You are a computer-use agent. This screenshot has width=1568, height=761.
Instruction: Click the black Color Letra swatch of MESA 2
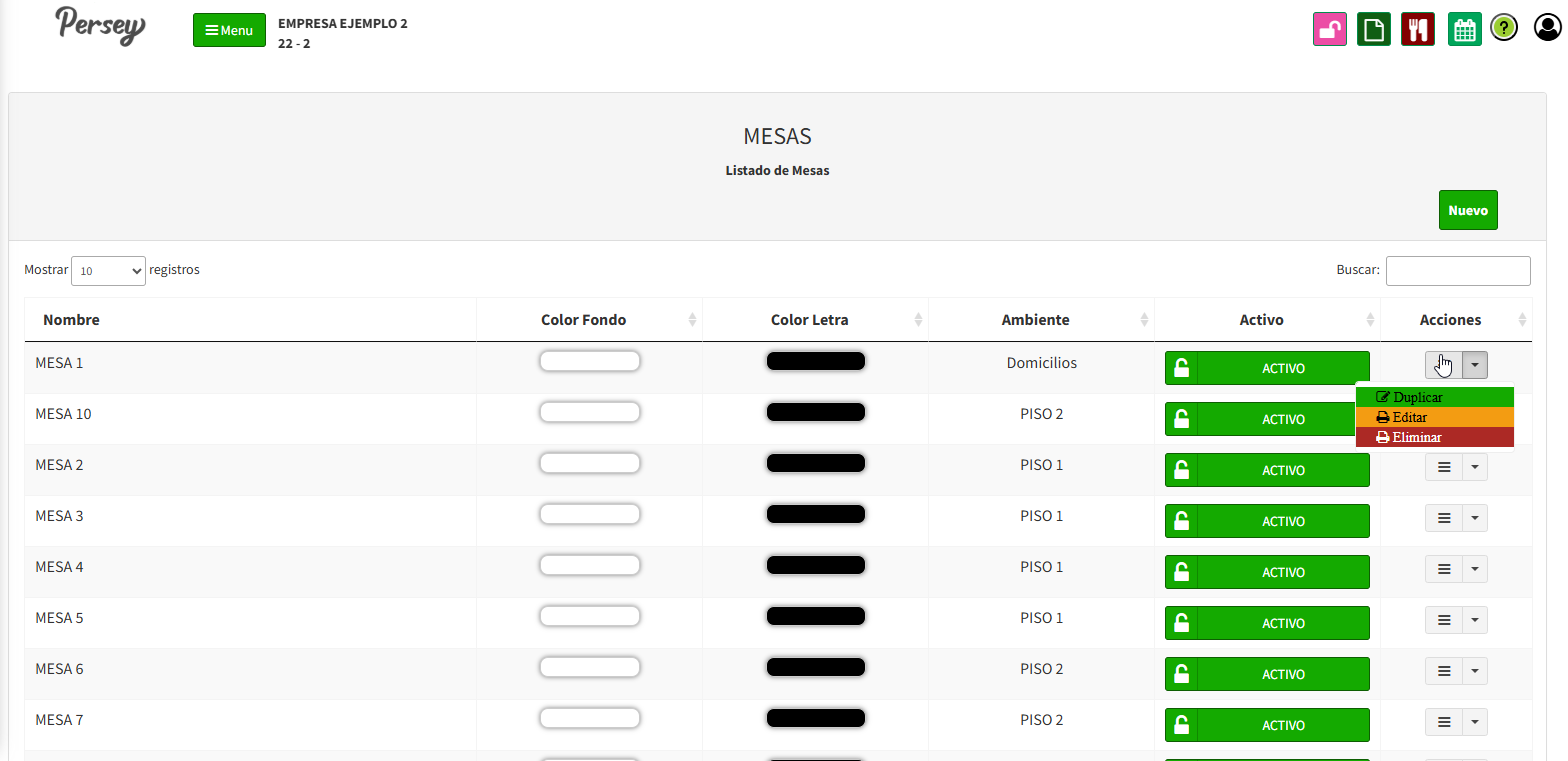tap(815, 463)
